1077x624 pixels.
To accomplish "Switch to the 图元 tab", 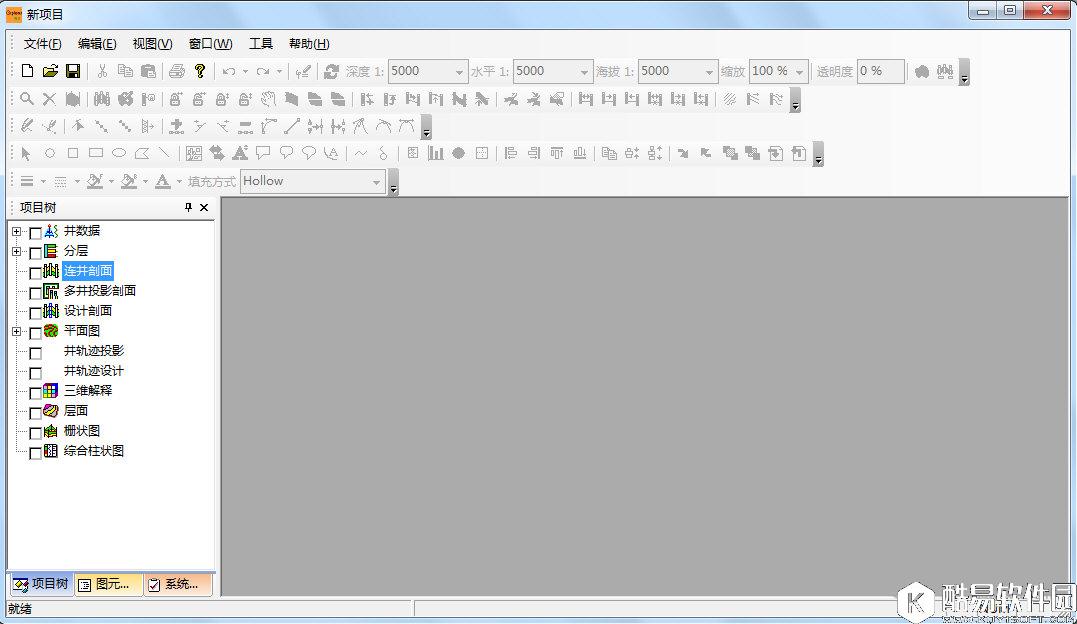I will click(107, 584).
